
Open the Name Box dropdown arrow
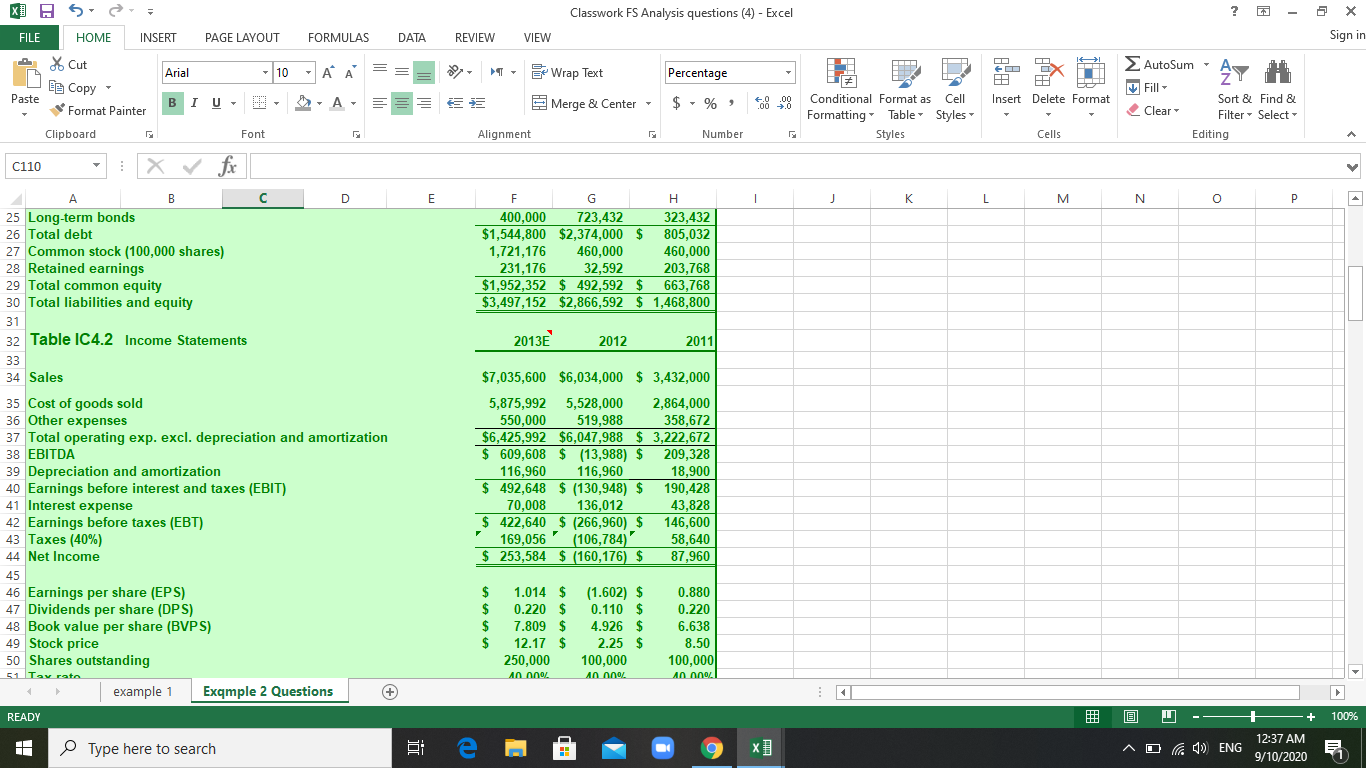coord(94,165)
